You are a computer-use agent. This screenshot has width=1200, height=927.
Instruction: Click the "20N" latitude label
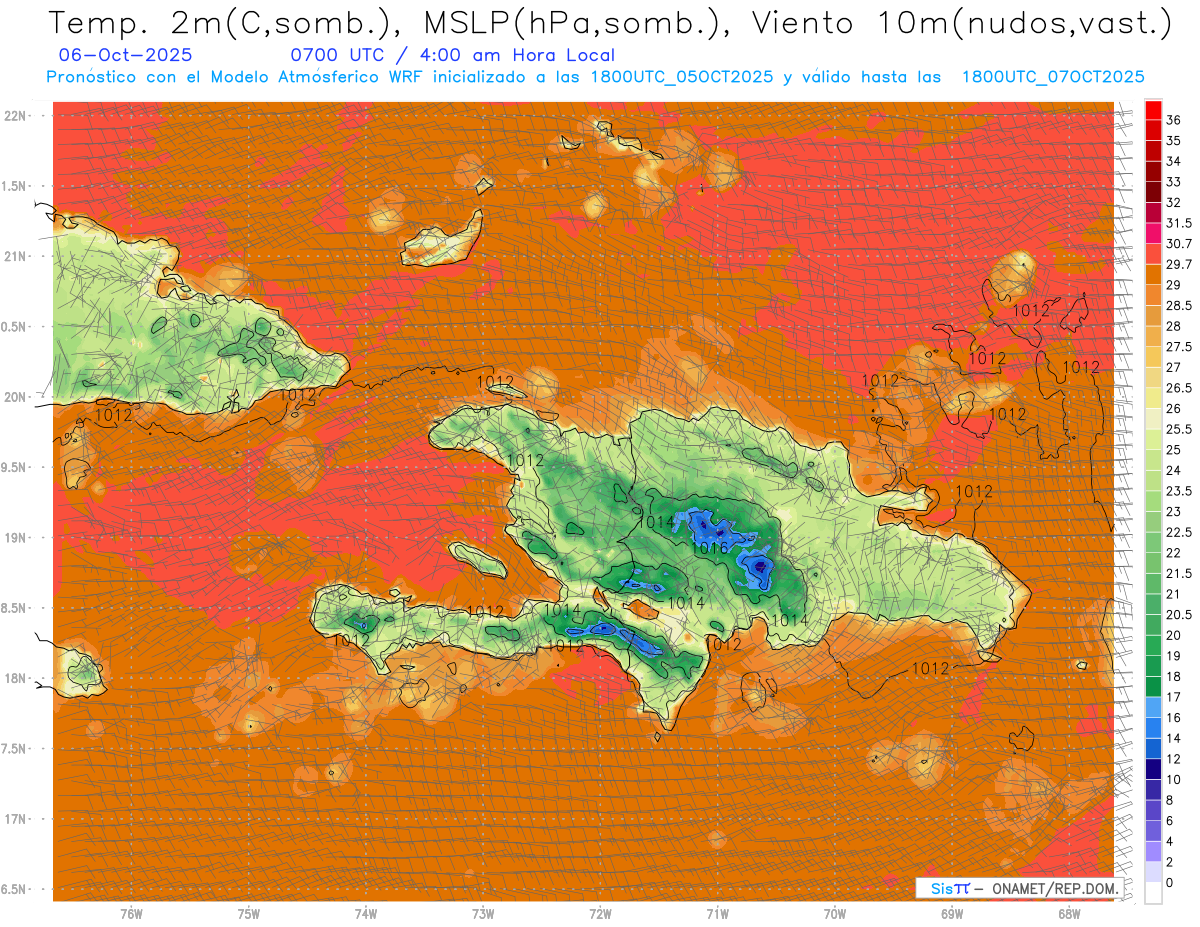[x=17, y=397]
